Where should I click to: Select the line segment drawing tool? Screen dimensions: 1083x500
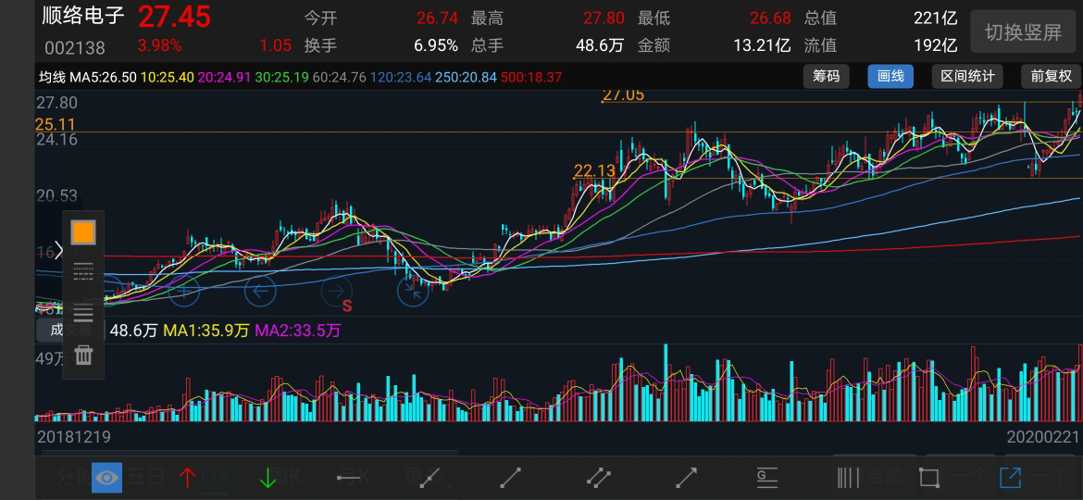510,477
